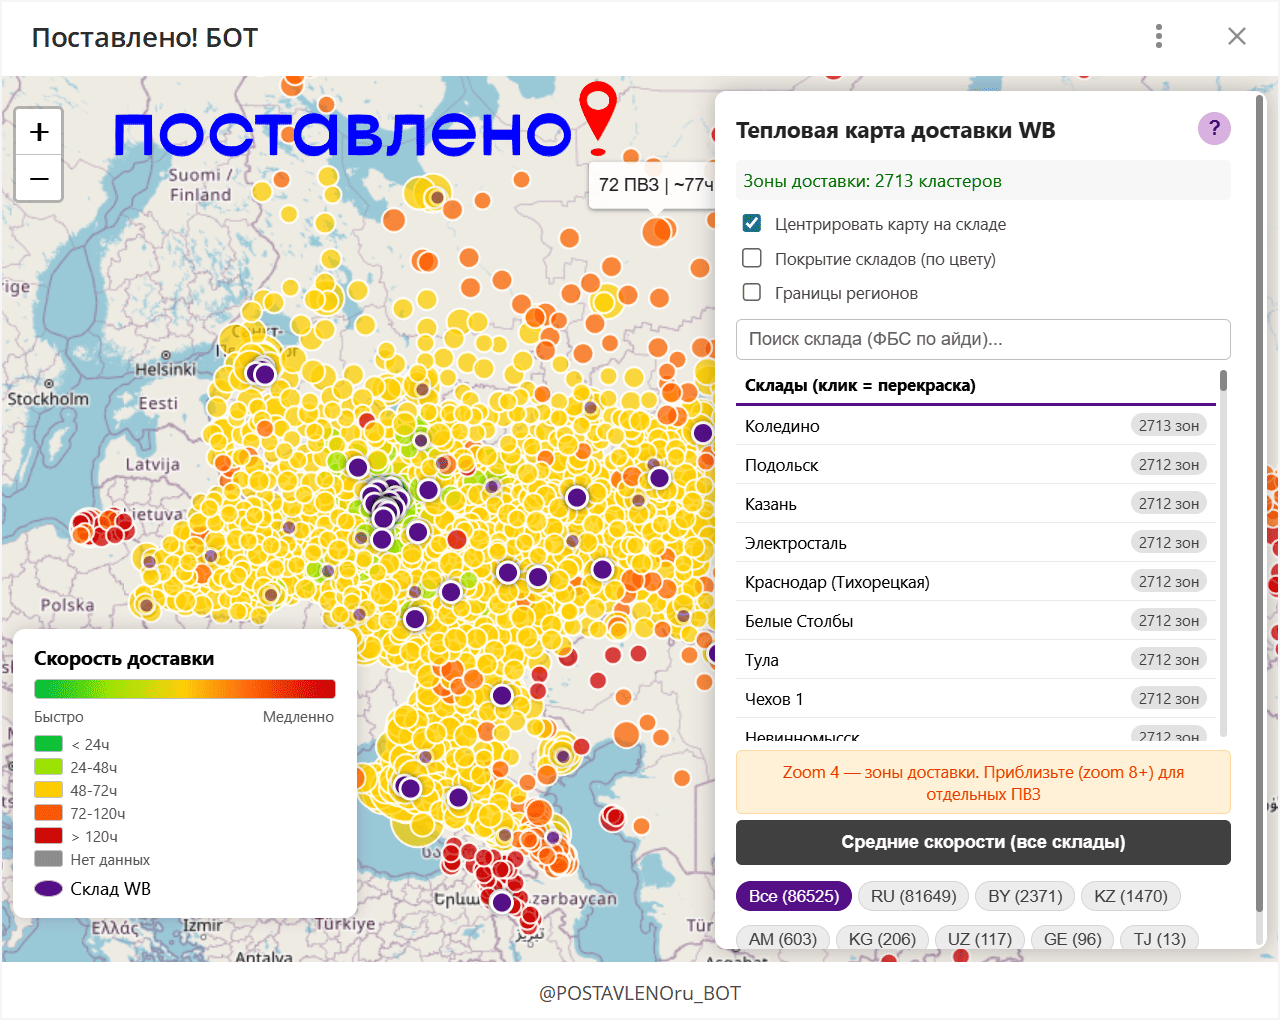Screen dimensions: 1280x1020
Task: Select Краснодар (Тихорецкая) warehouse
Action: coord(975,582)
